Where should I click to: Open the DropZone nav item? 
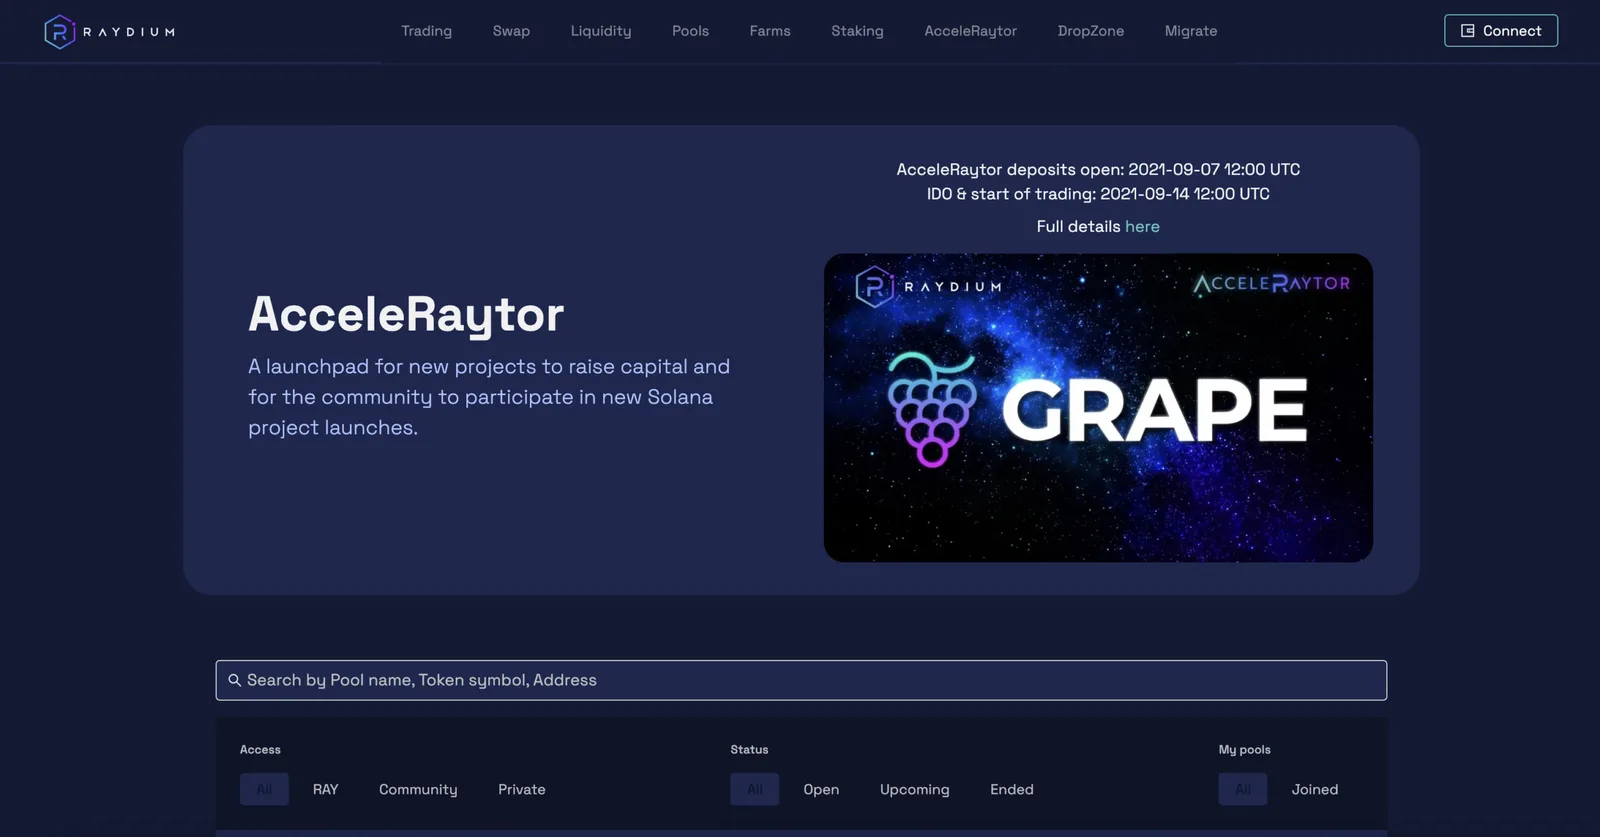[1091, 31]
